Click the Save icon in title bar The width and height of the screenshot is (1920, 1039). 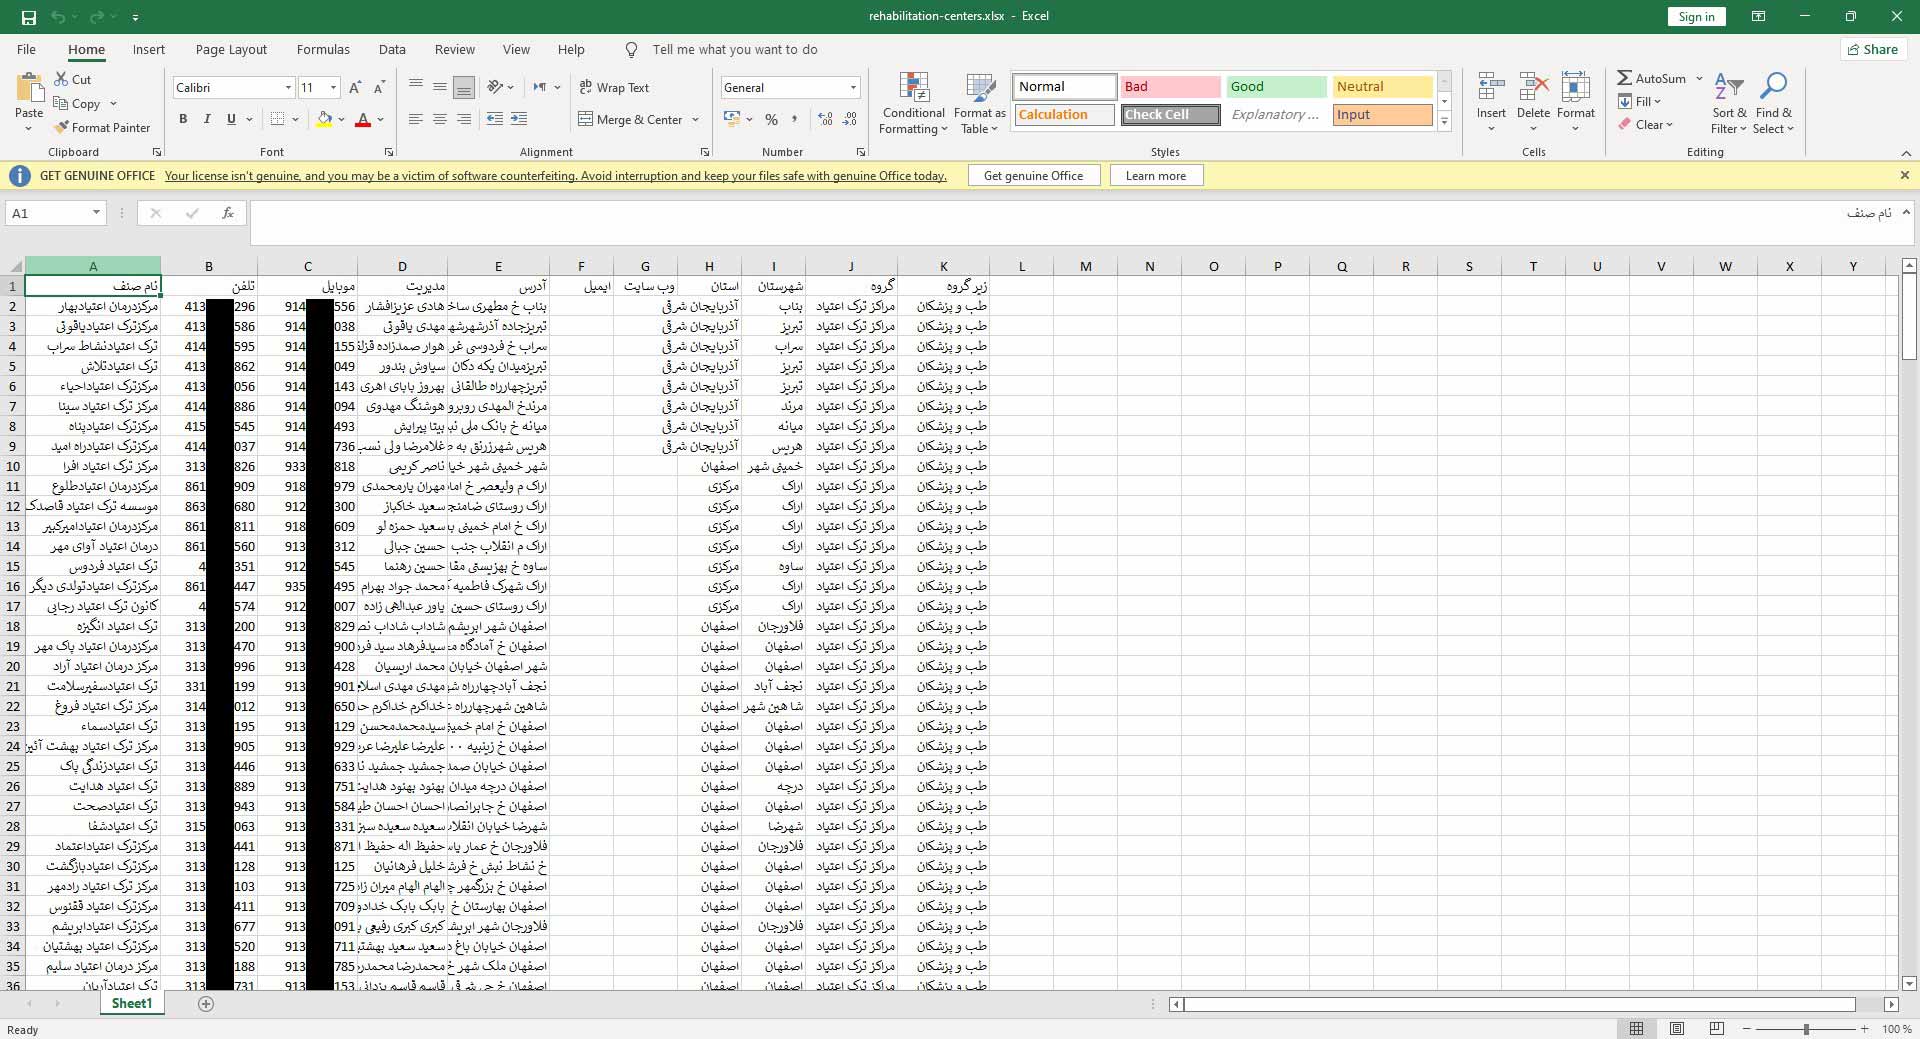28,17
